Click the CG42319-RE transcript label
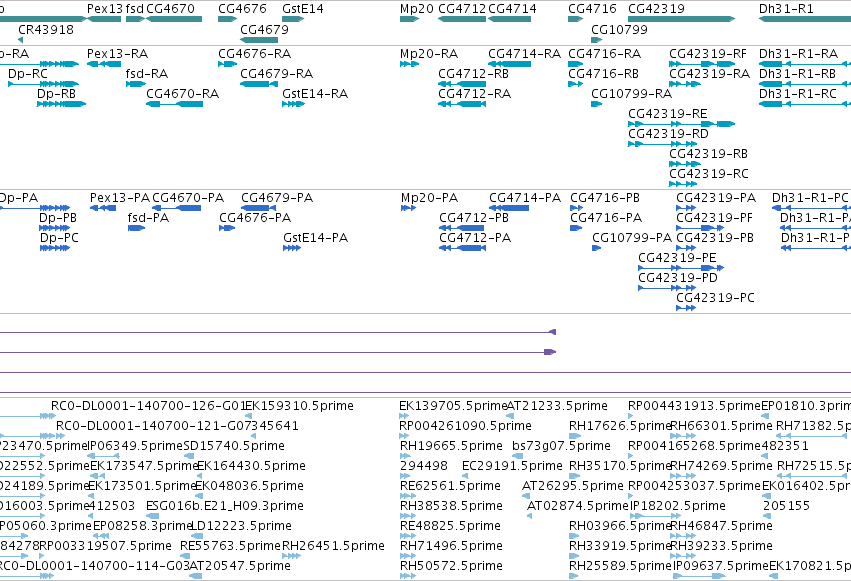The width and height of the screenshot is (851, 581). click(668, 114)
